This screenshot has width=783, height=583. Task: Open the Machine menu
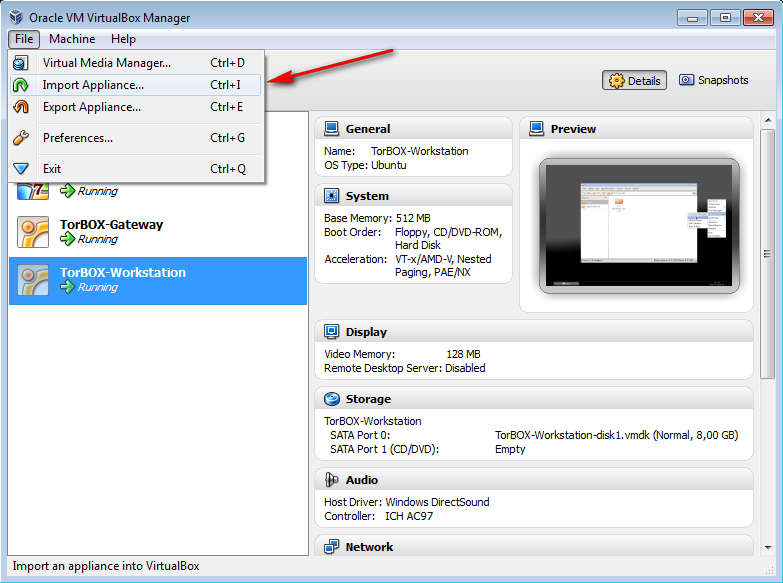[x=72, y=39]
